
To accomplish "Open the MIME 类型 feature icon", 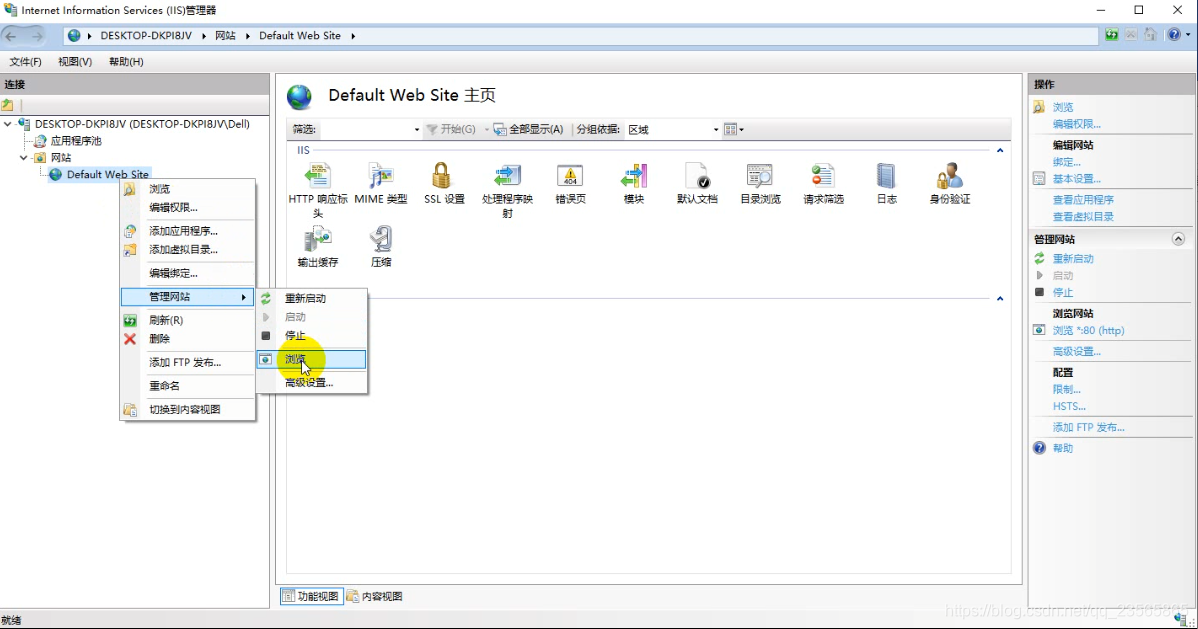I will pyautogui.click(x=380, y=177).
